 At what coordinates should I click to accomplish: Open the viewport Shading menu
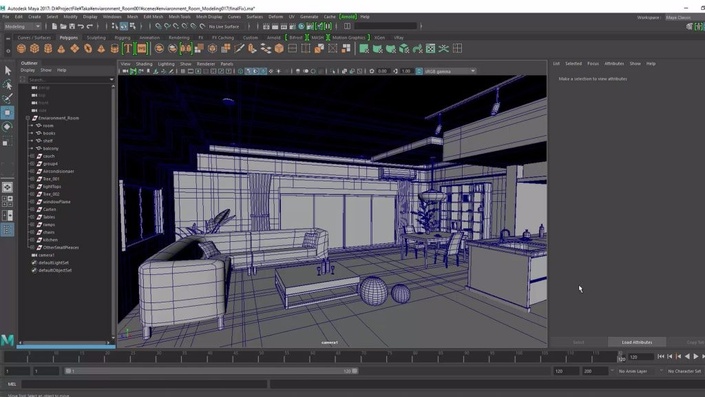(x=144, y=64)
